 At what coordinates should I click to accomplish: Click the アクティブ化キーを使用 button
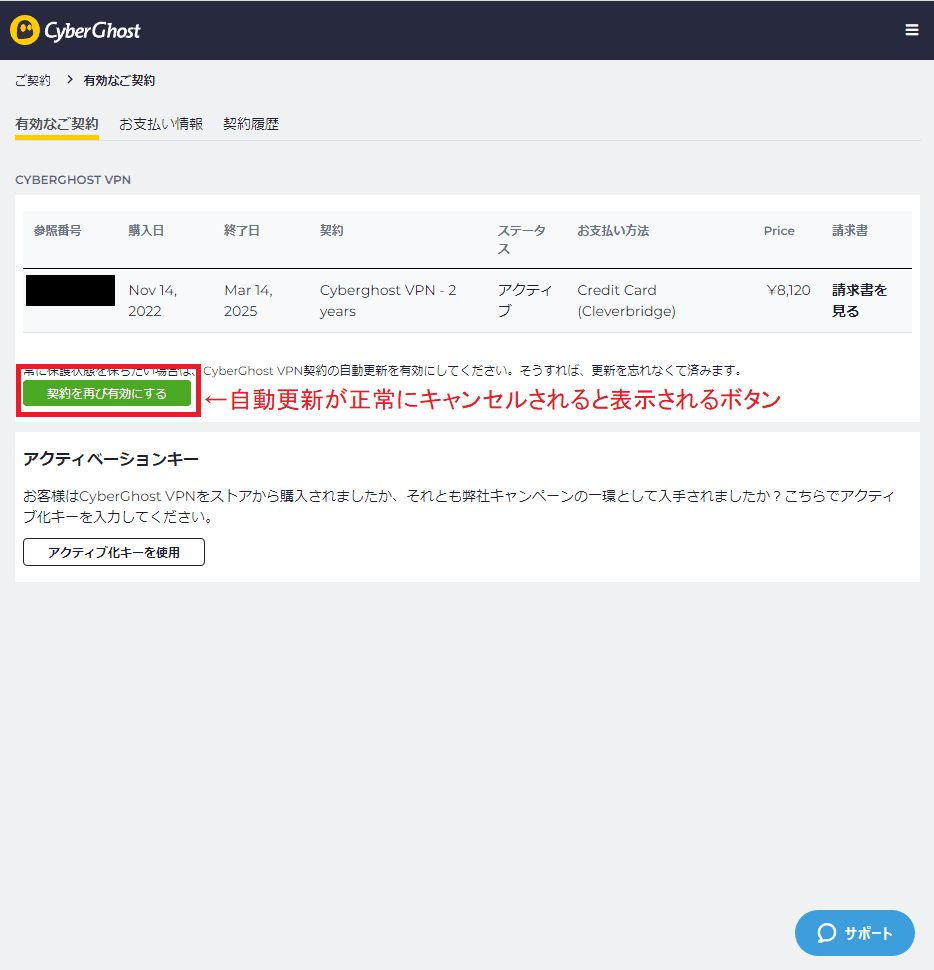coord(114,552)
